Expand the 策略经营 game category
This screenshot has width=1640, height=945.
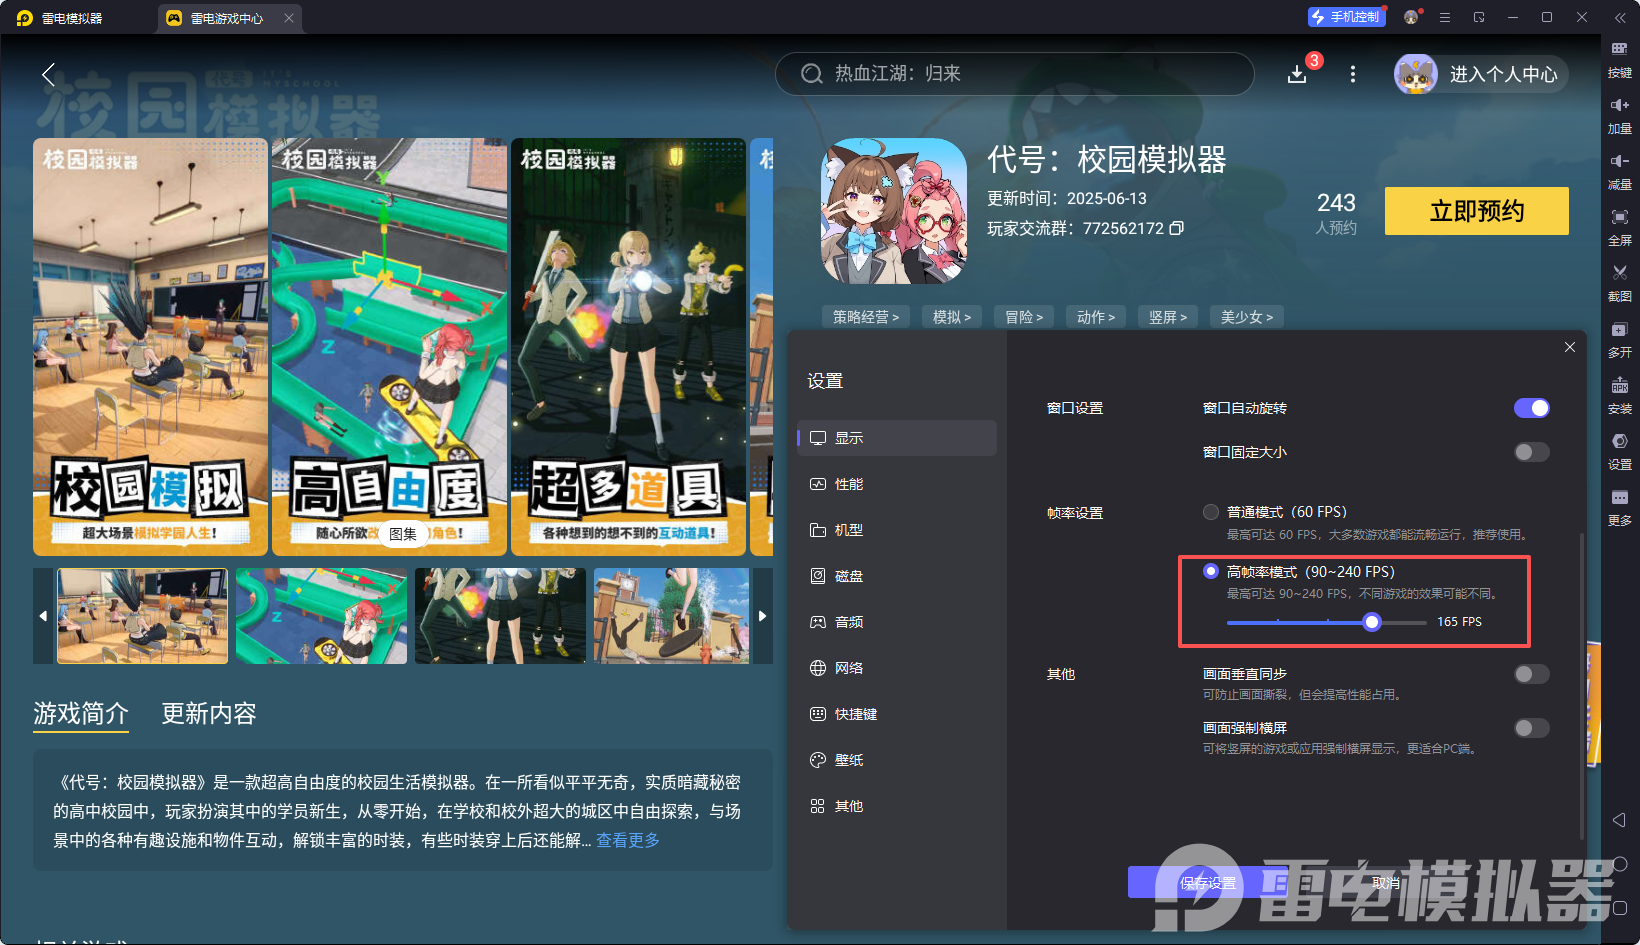tap(865, 316)
